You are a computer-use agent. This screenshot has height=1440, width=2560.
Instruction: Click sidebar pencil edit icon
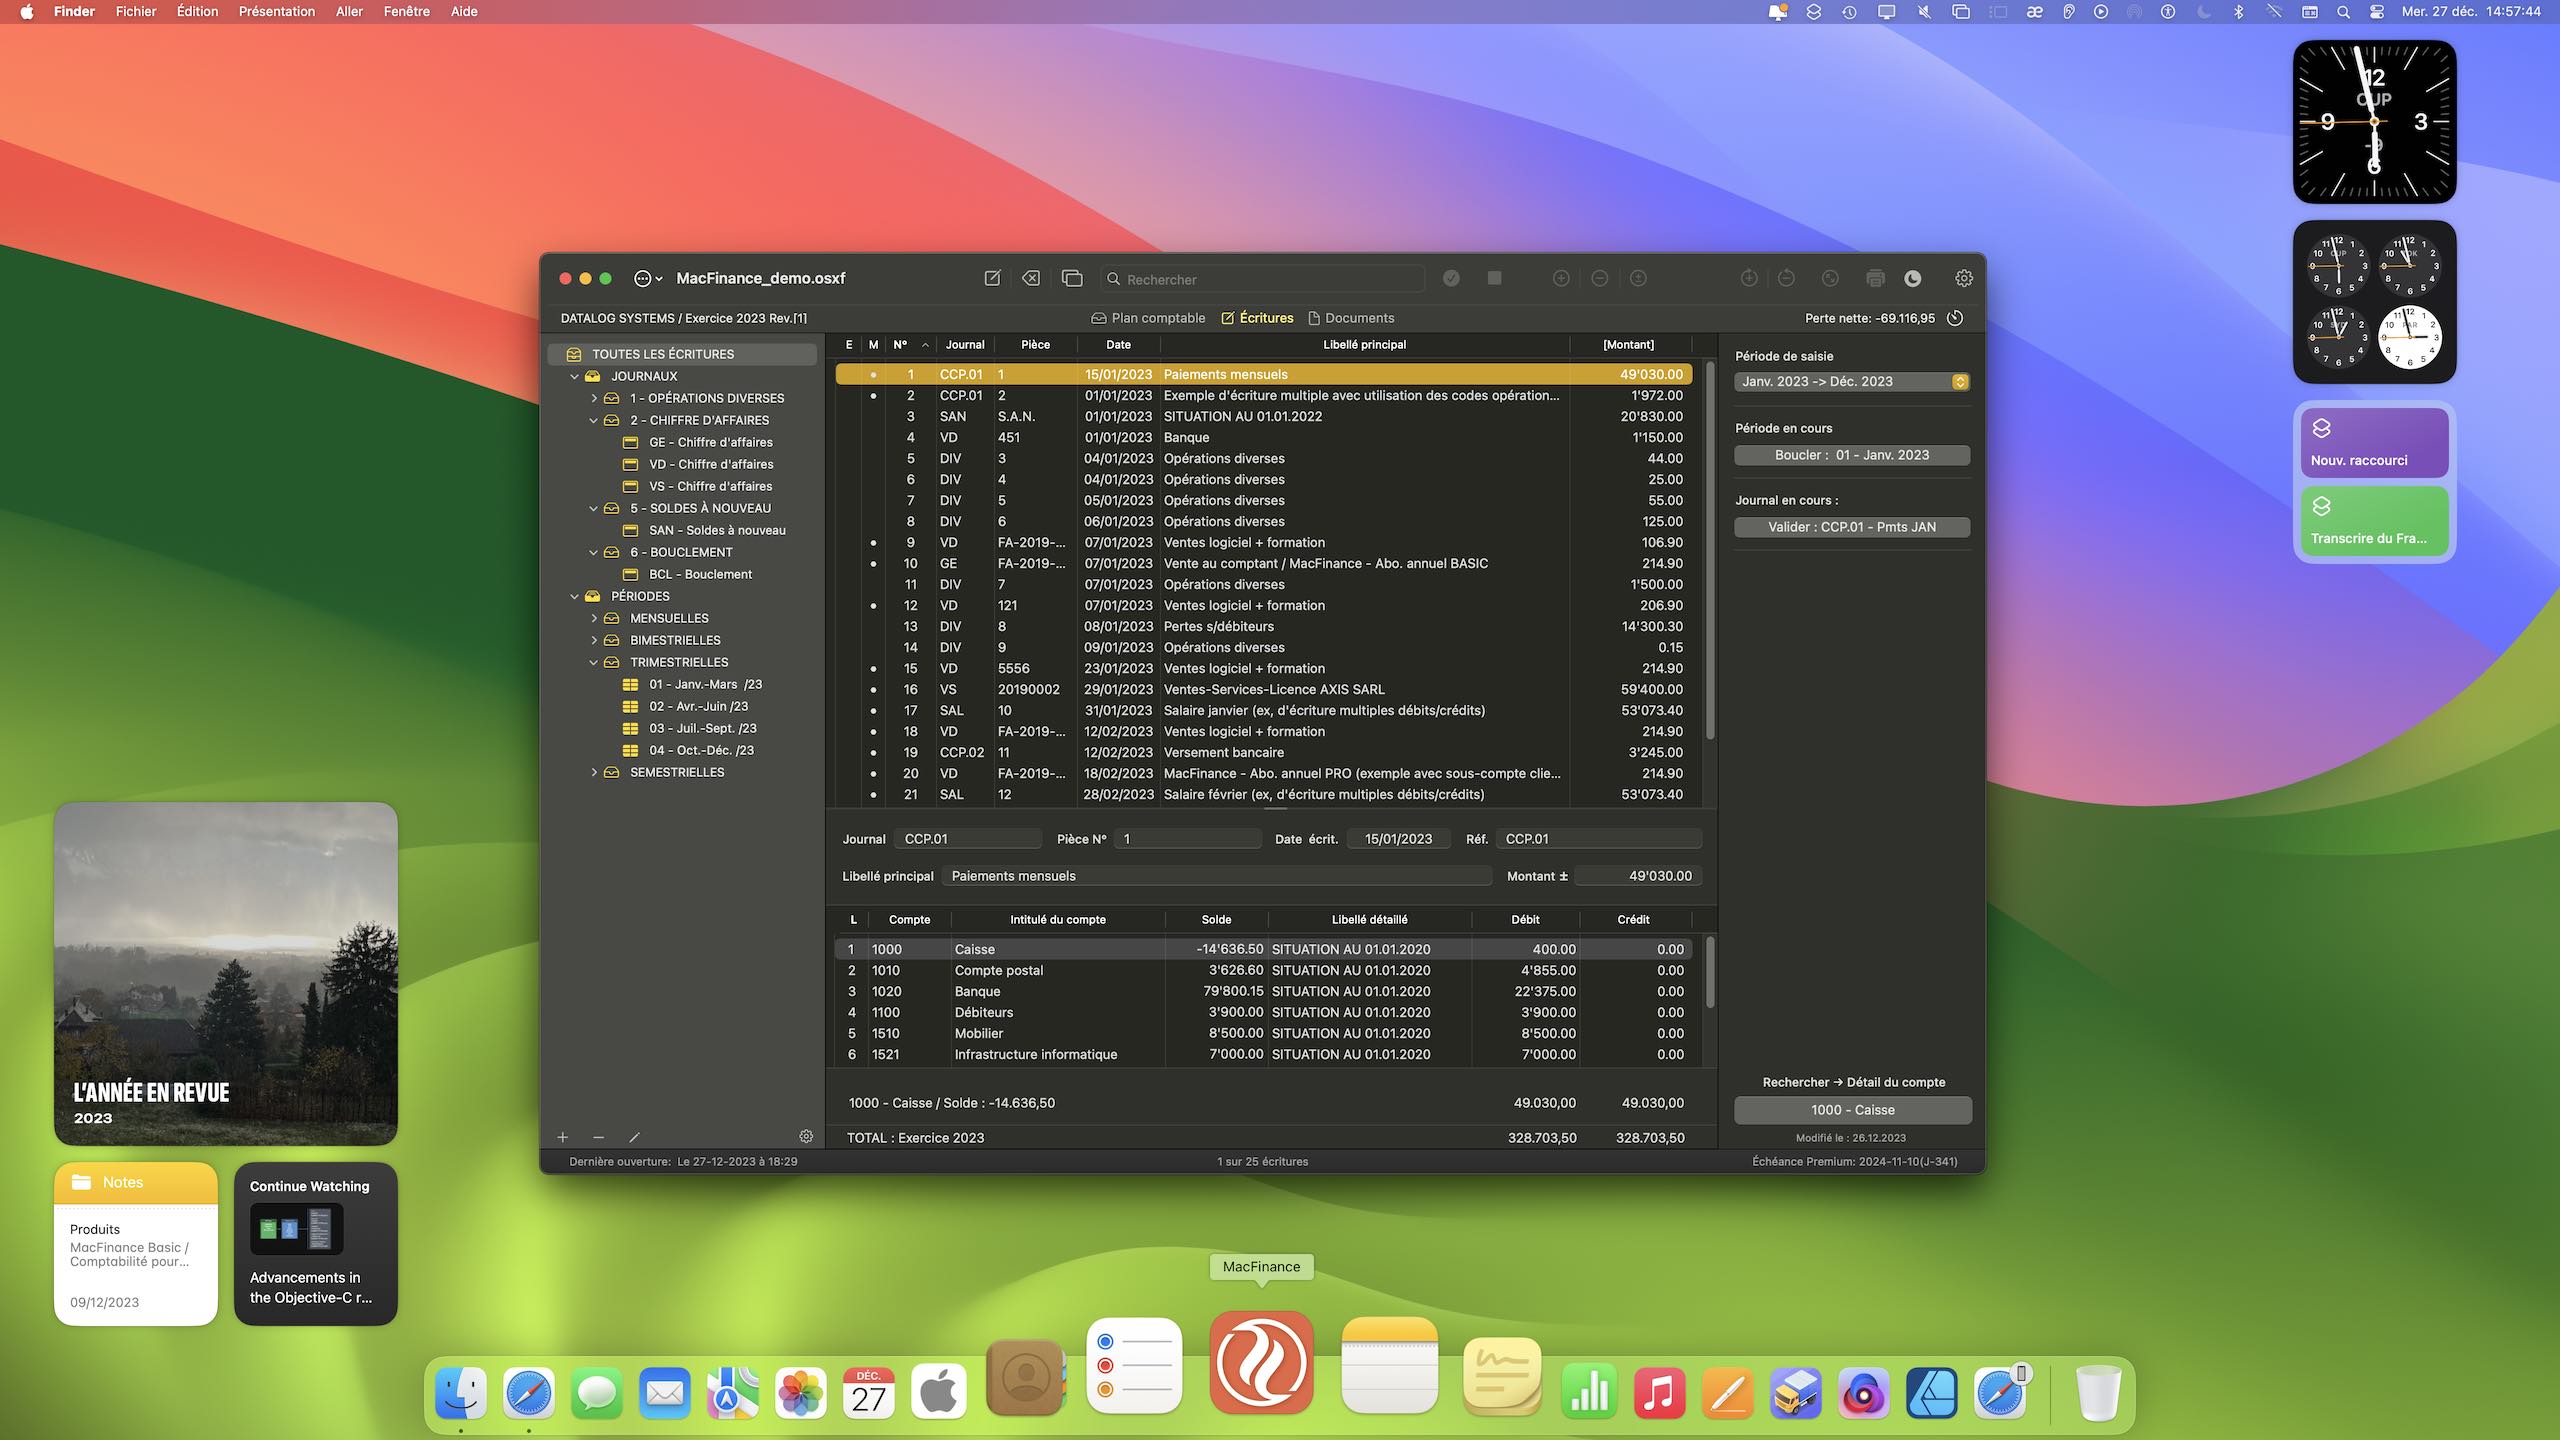coord(634,1137)
